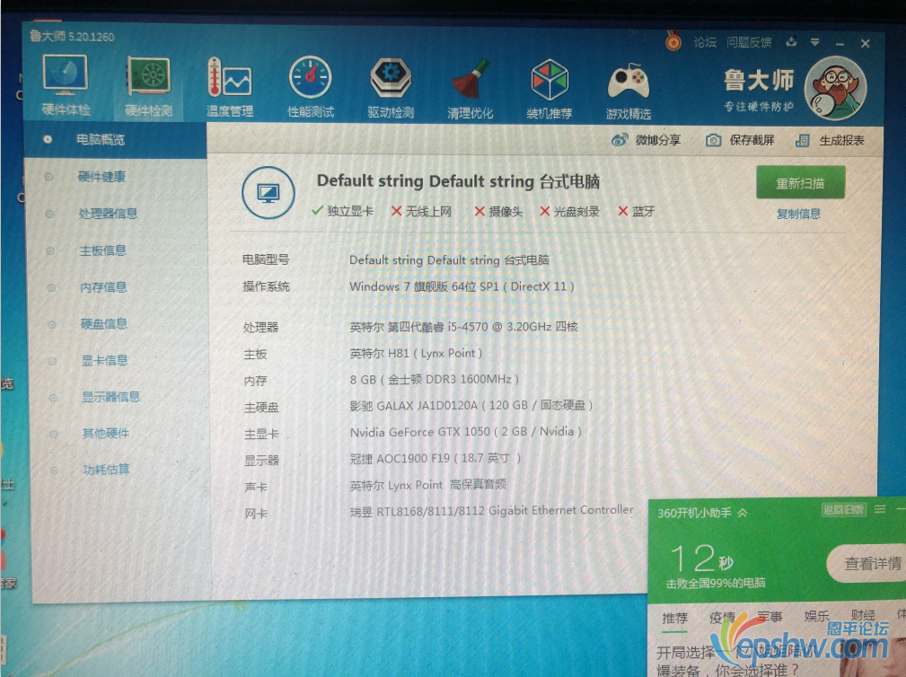Switch to the 娱乐 tab in 360 popup
The image size is (906, 677).
[x=817, y=616]
